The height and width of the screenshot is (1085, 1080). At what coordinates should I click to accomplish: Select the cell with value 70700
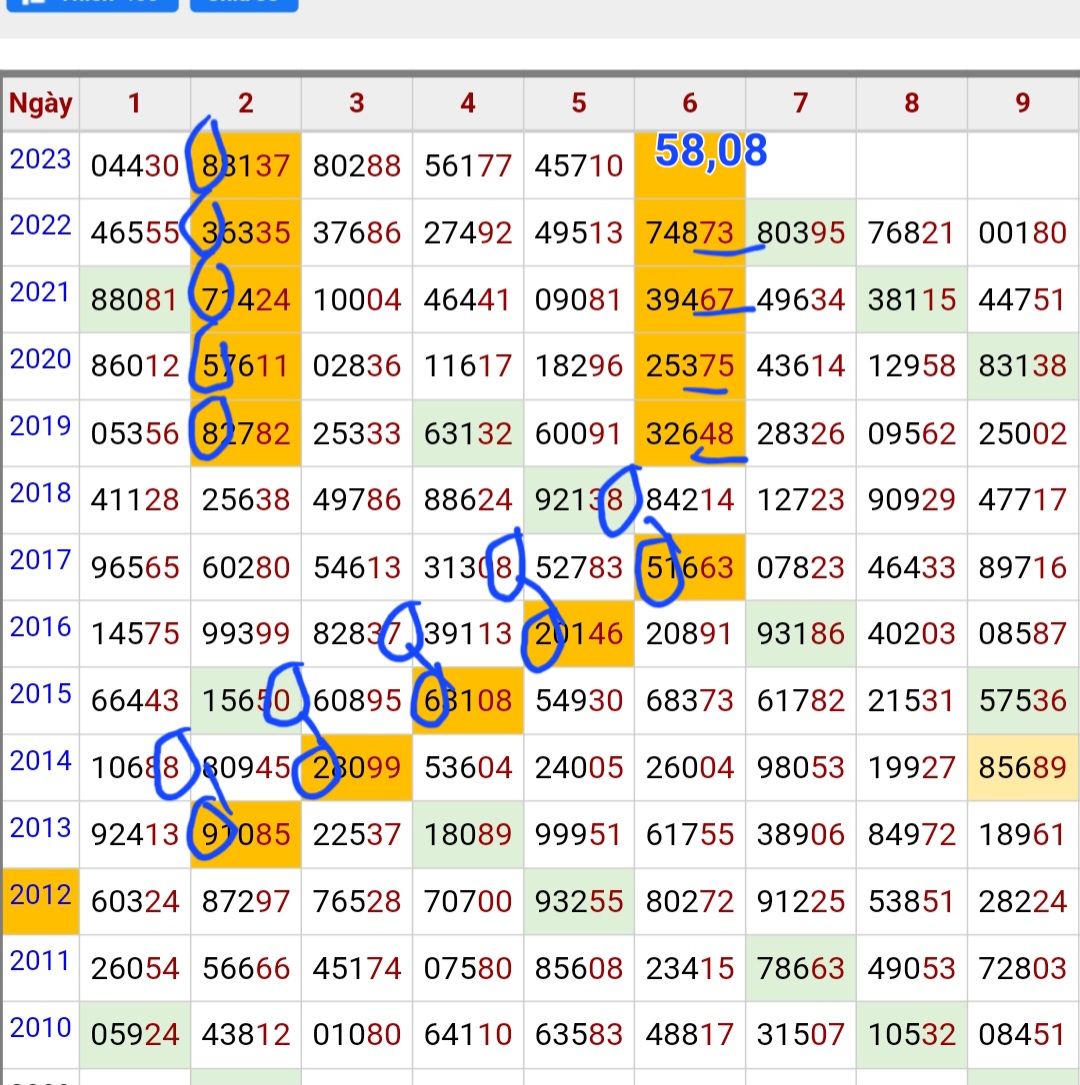(468, 902)
